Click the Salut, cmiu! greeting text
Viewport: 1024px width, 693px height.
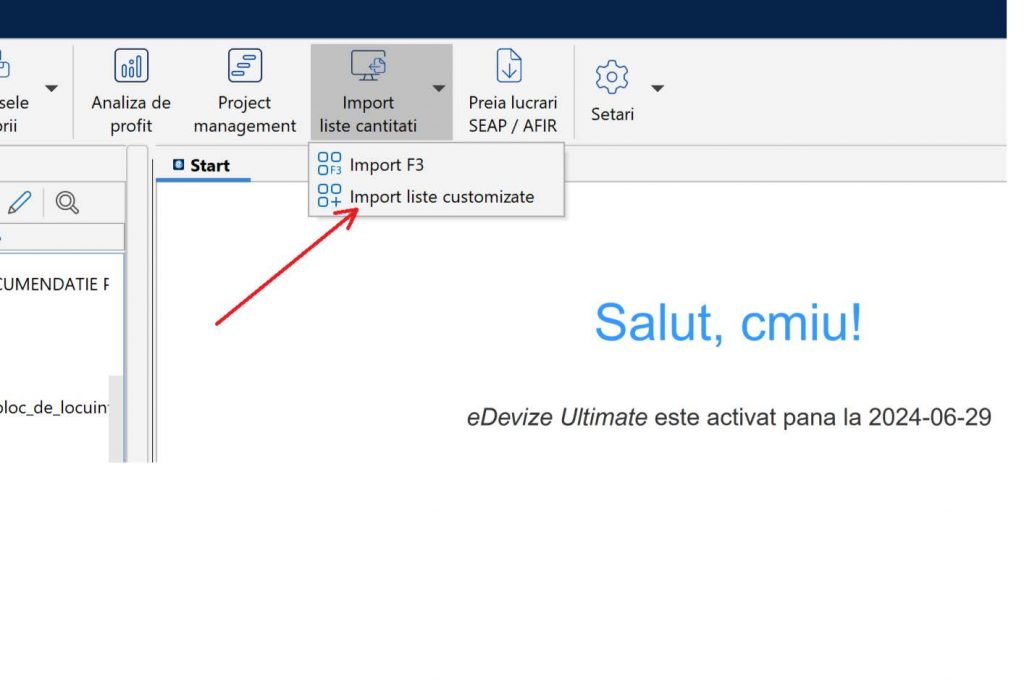click(x=728, y=322)
